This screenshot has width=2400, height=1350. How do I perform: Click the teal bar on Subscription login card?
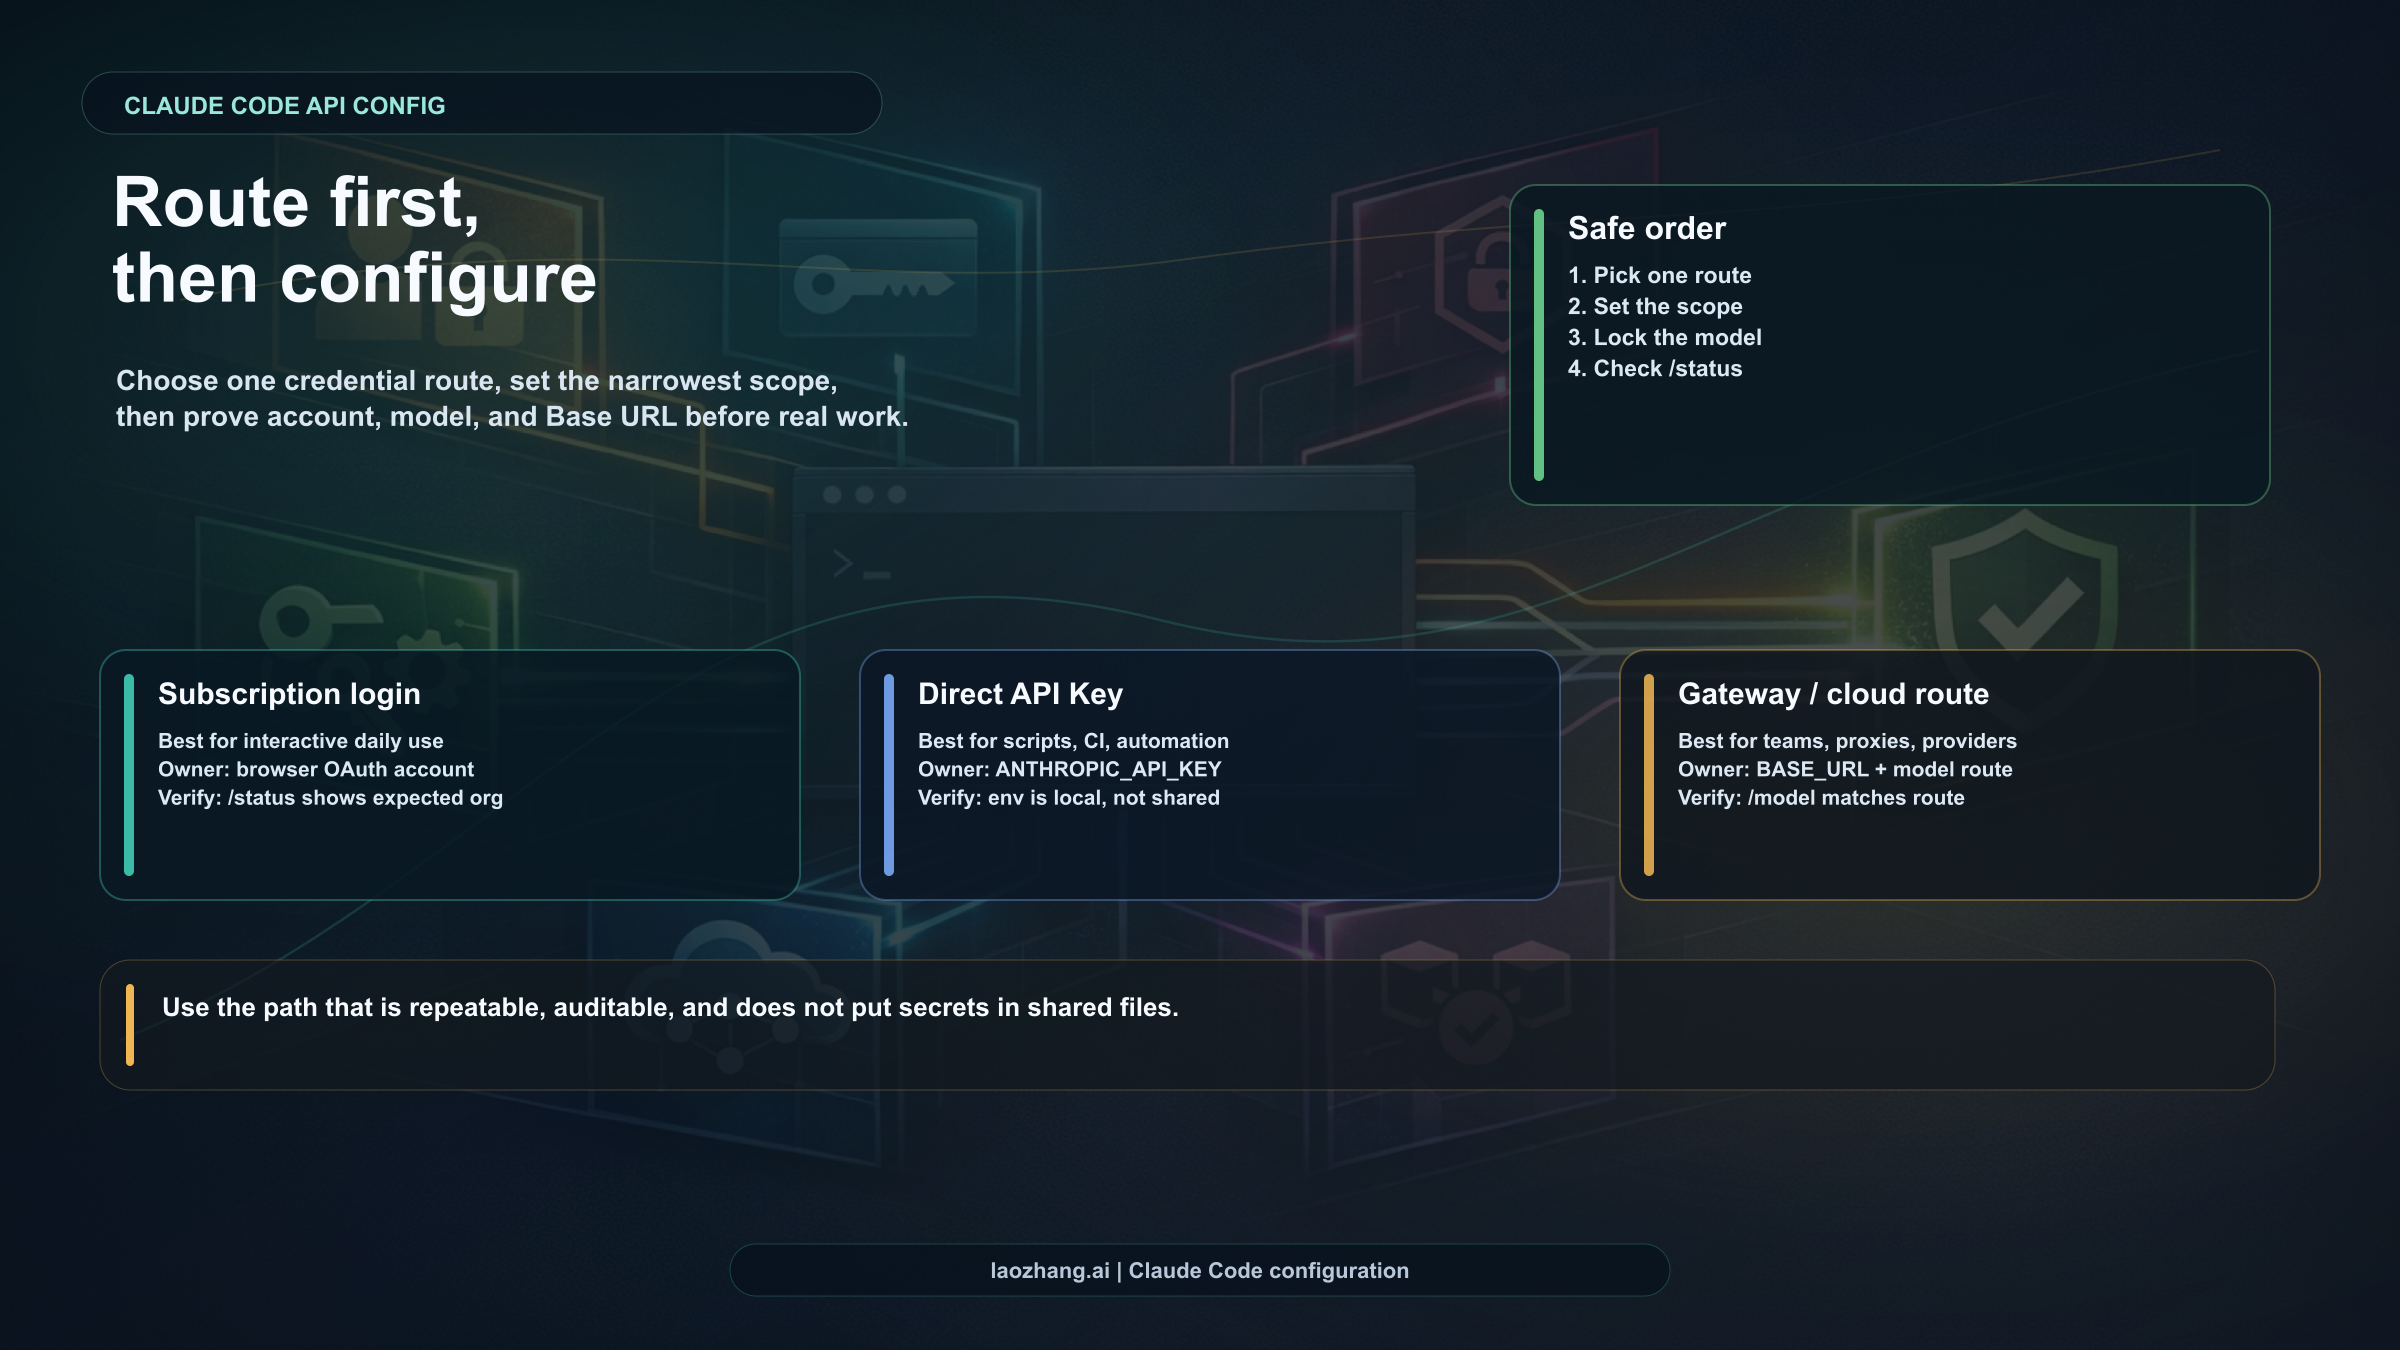pos(129,775)
